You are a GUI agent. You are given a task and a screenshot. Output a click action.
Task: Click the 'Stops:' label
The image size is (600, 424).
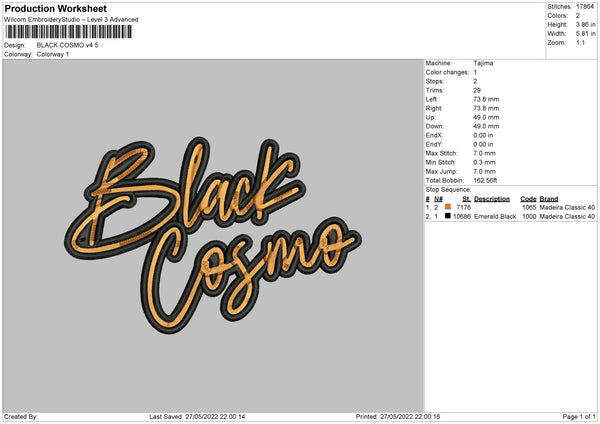[435, 82]
